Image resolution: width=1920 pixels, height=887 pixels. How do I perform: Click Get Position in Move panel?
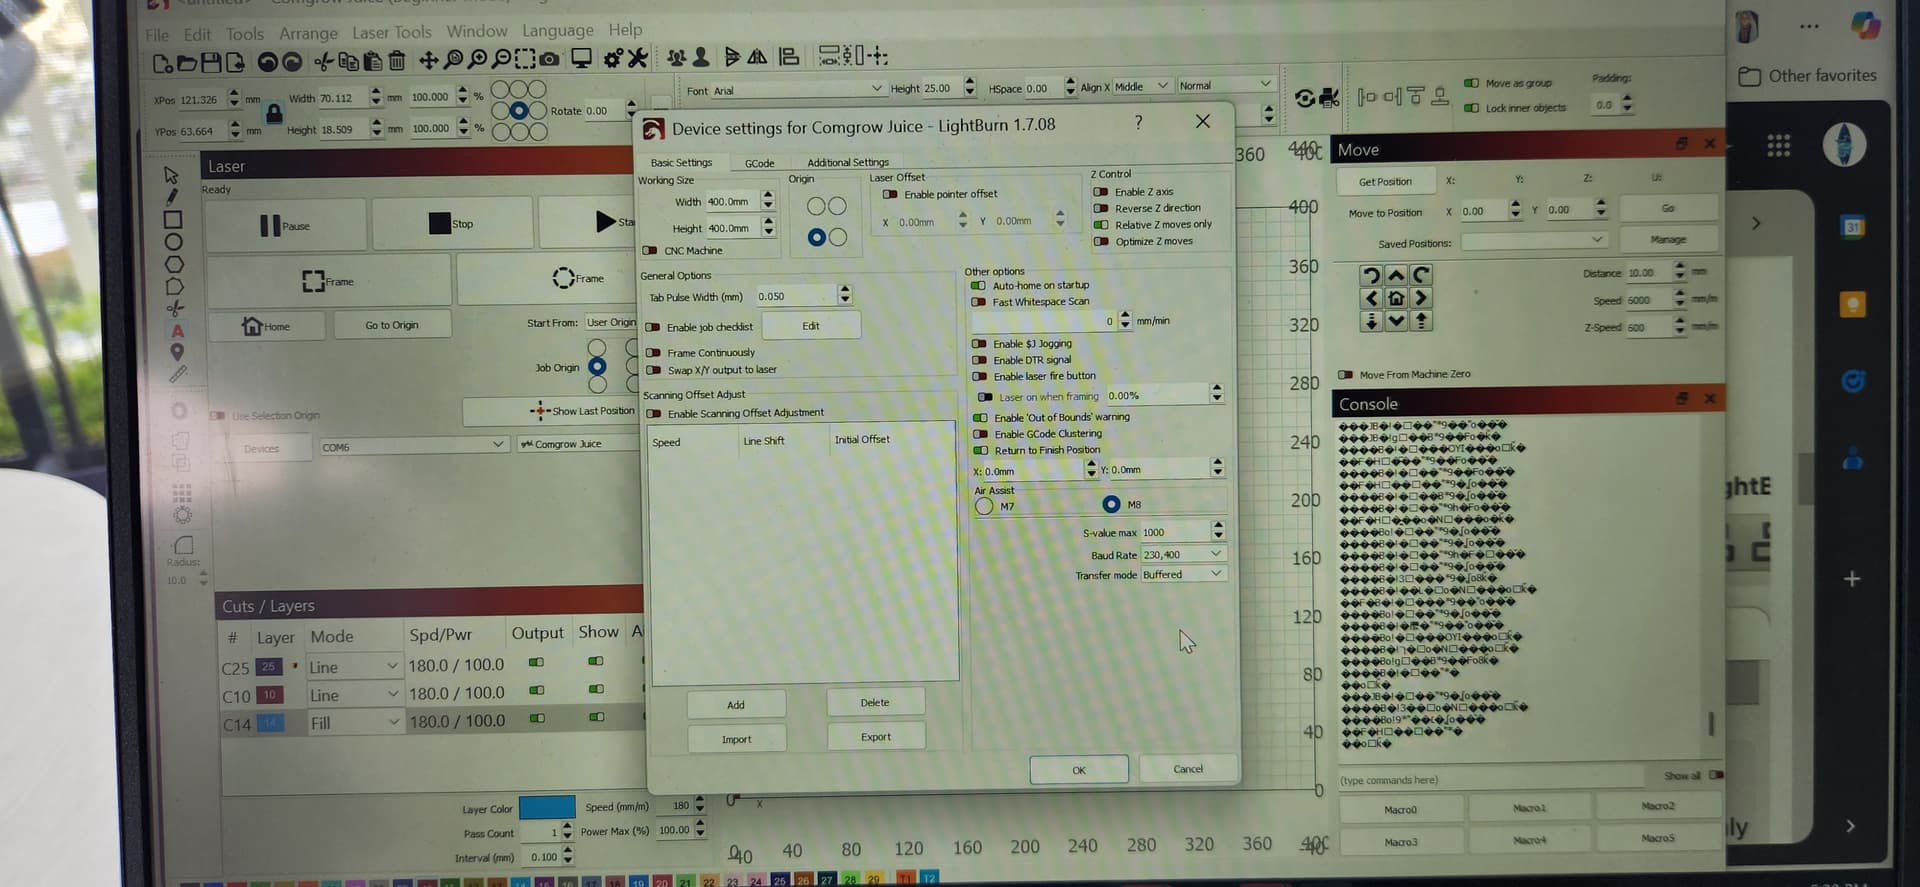1385,182
